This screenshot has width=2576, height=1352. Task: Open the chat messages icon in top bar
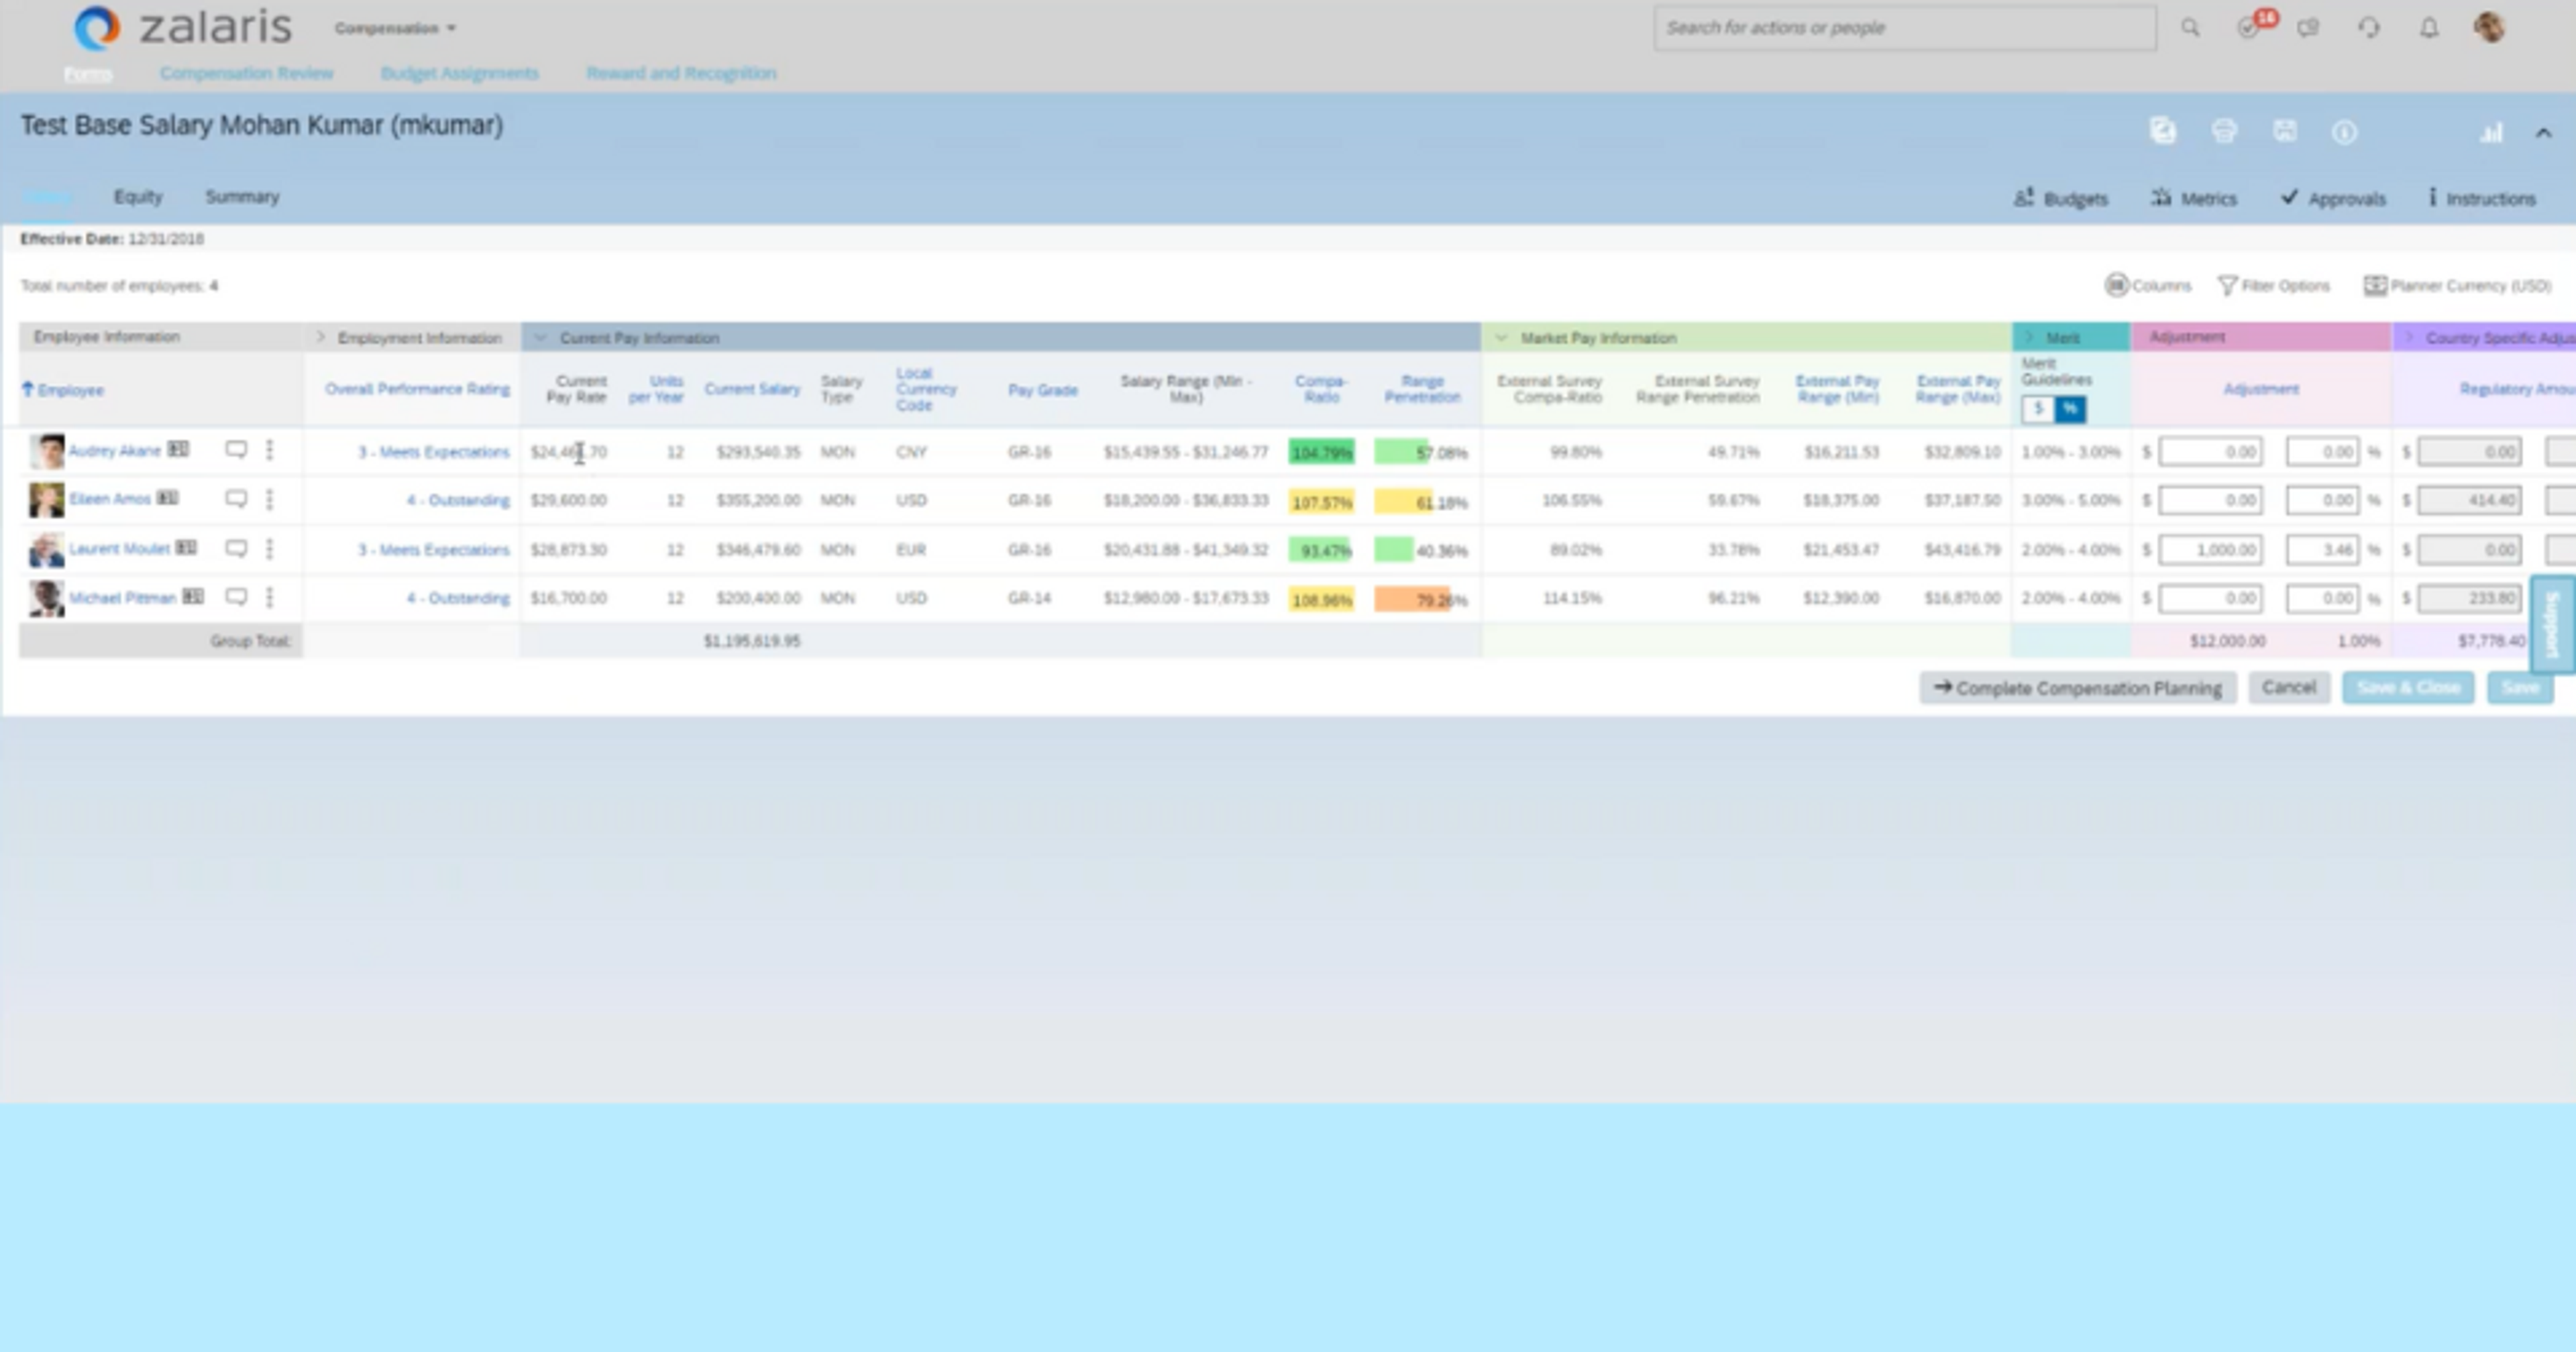click(x=2309, y=28)
